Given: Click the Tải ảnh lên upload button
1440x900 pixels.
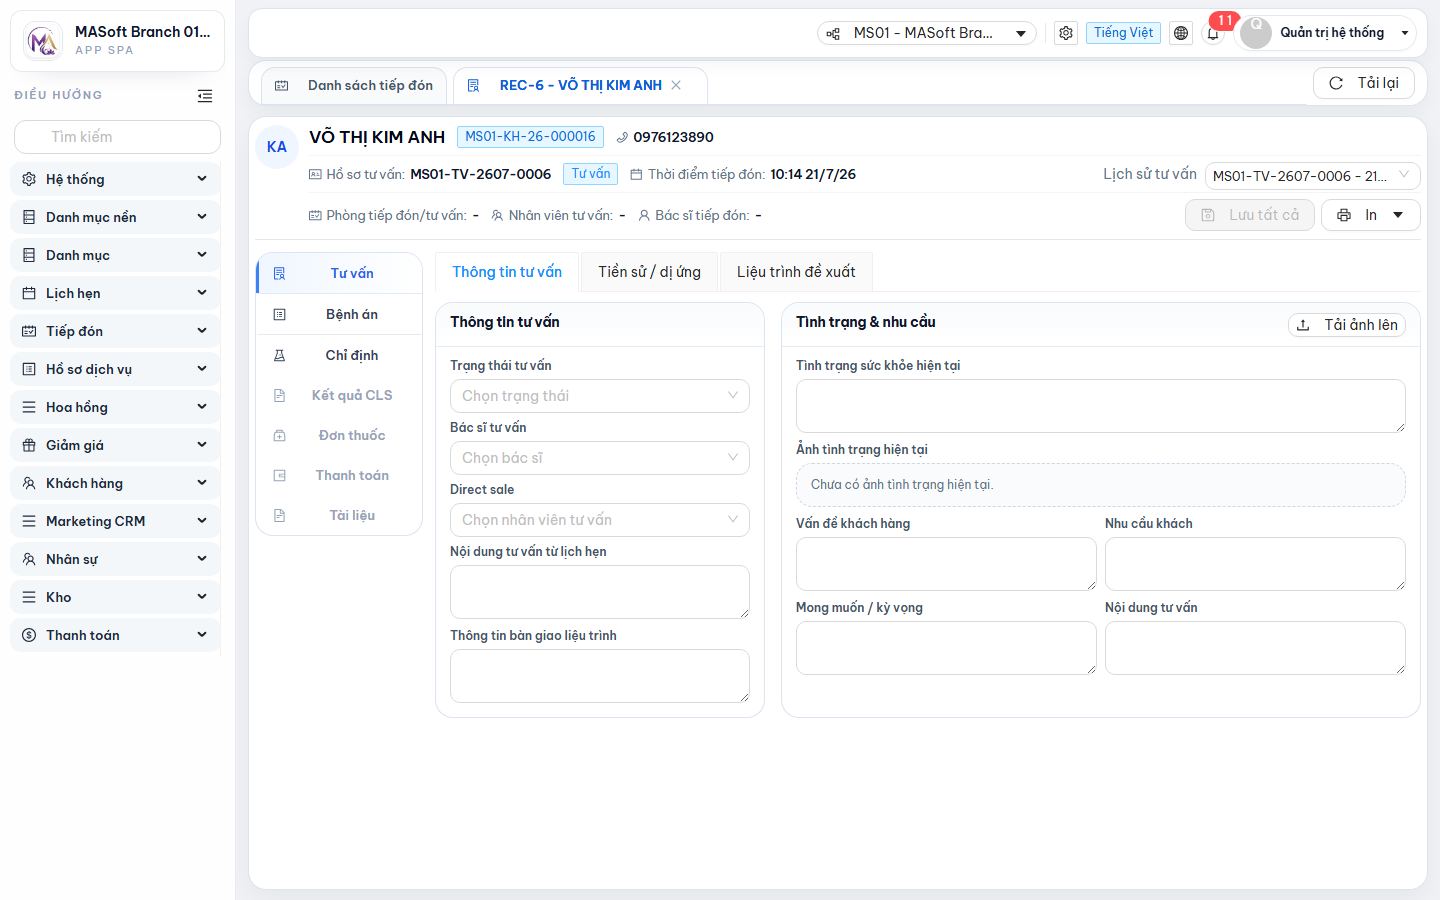Looking at the screenshot, I should [x=1347, y=325].
